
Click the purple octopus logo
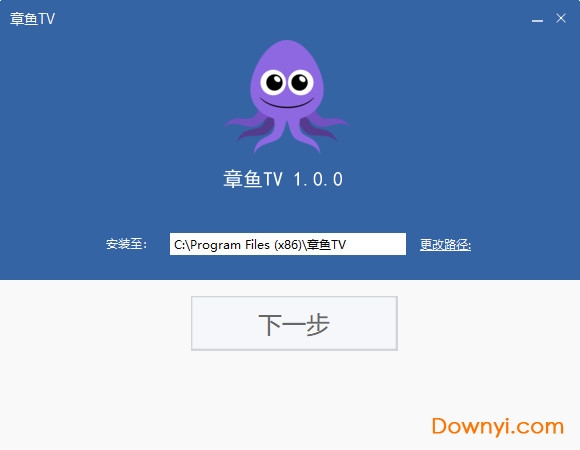[287, 97]
